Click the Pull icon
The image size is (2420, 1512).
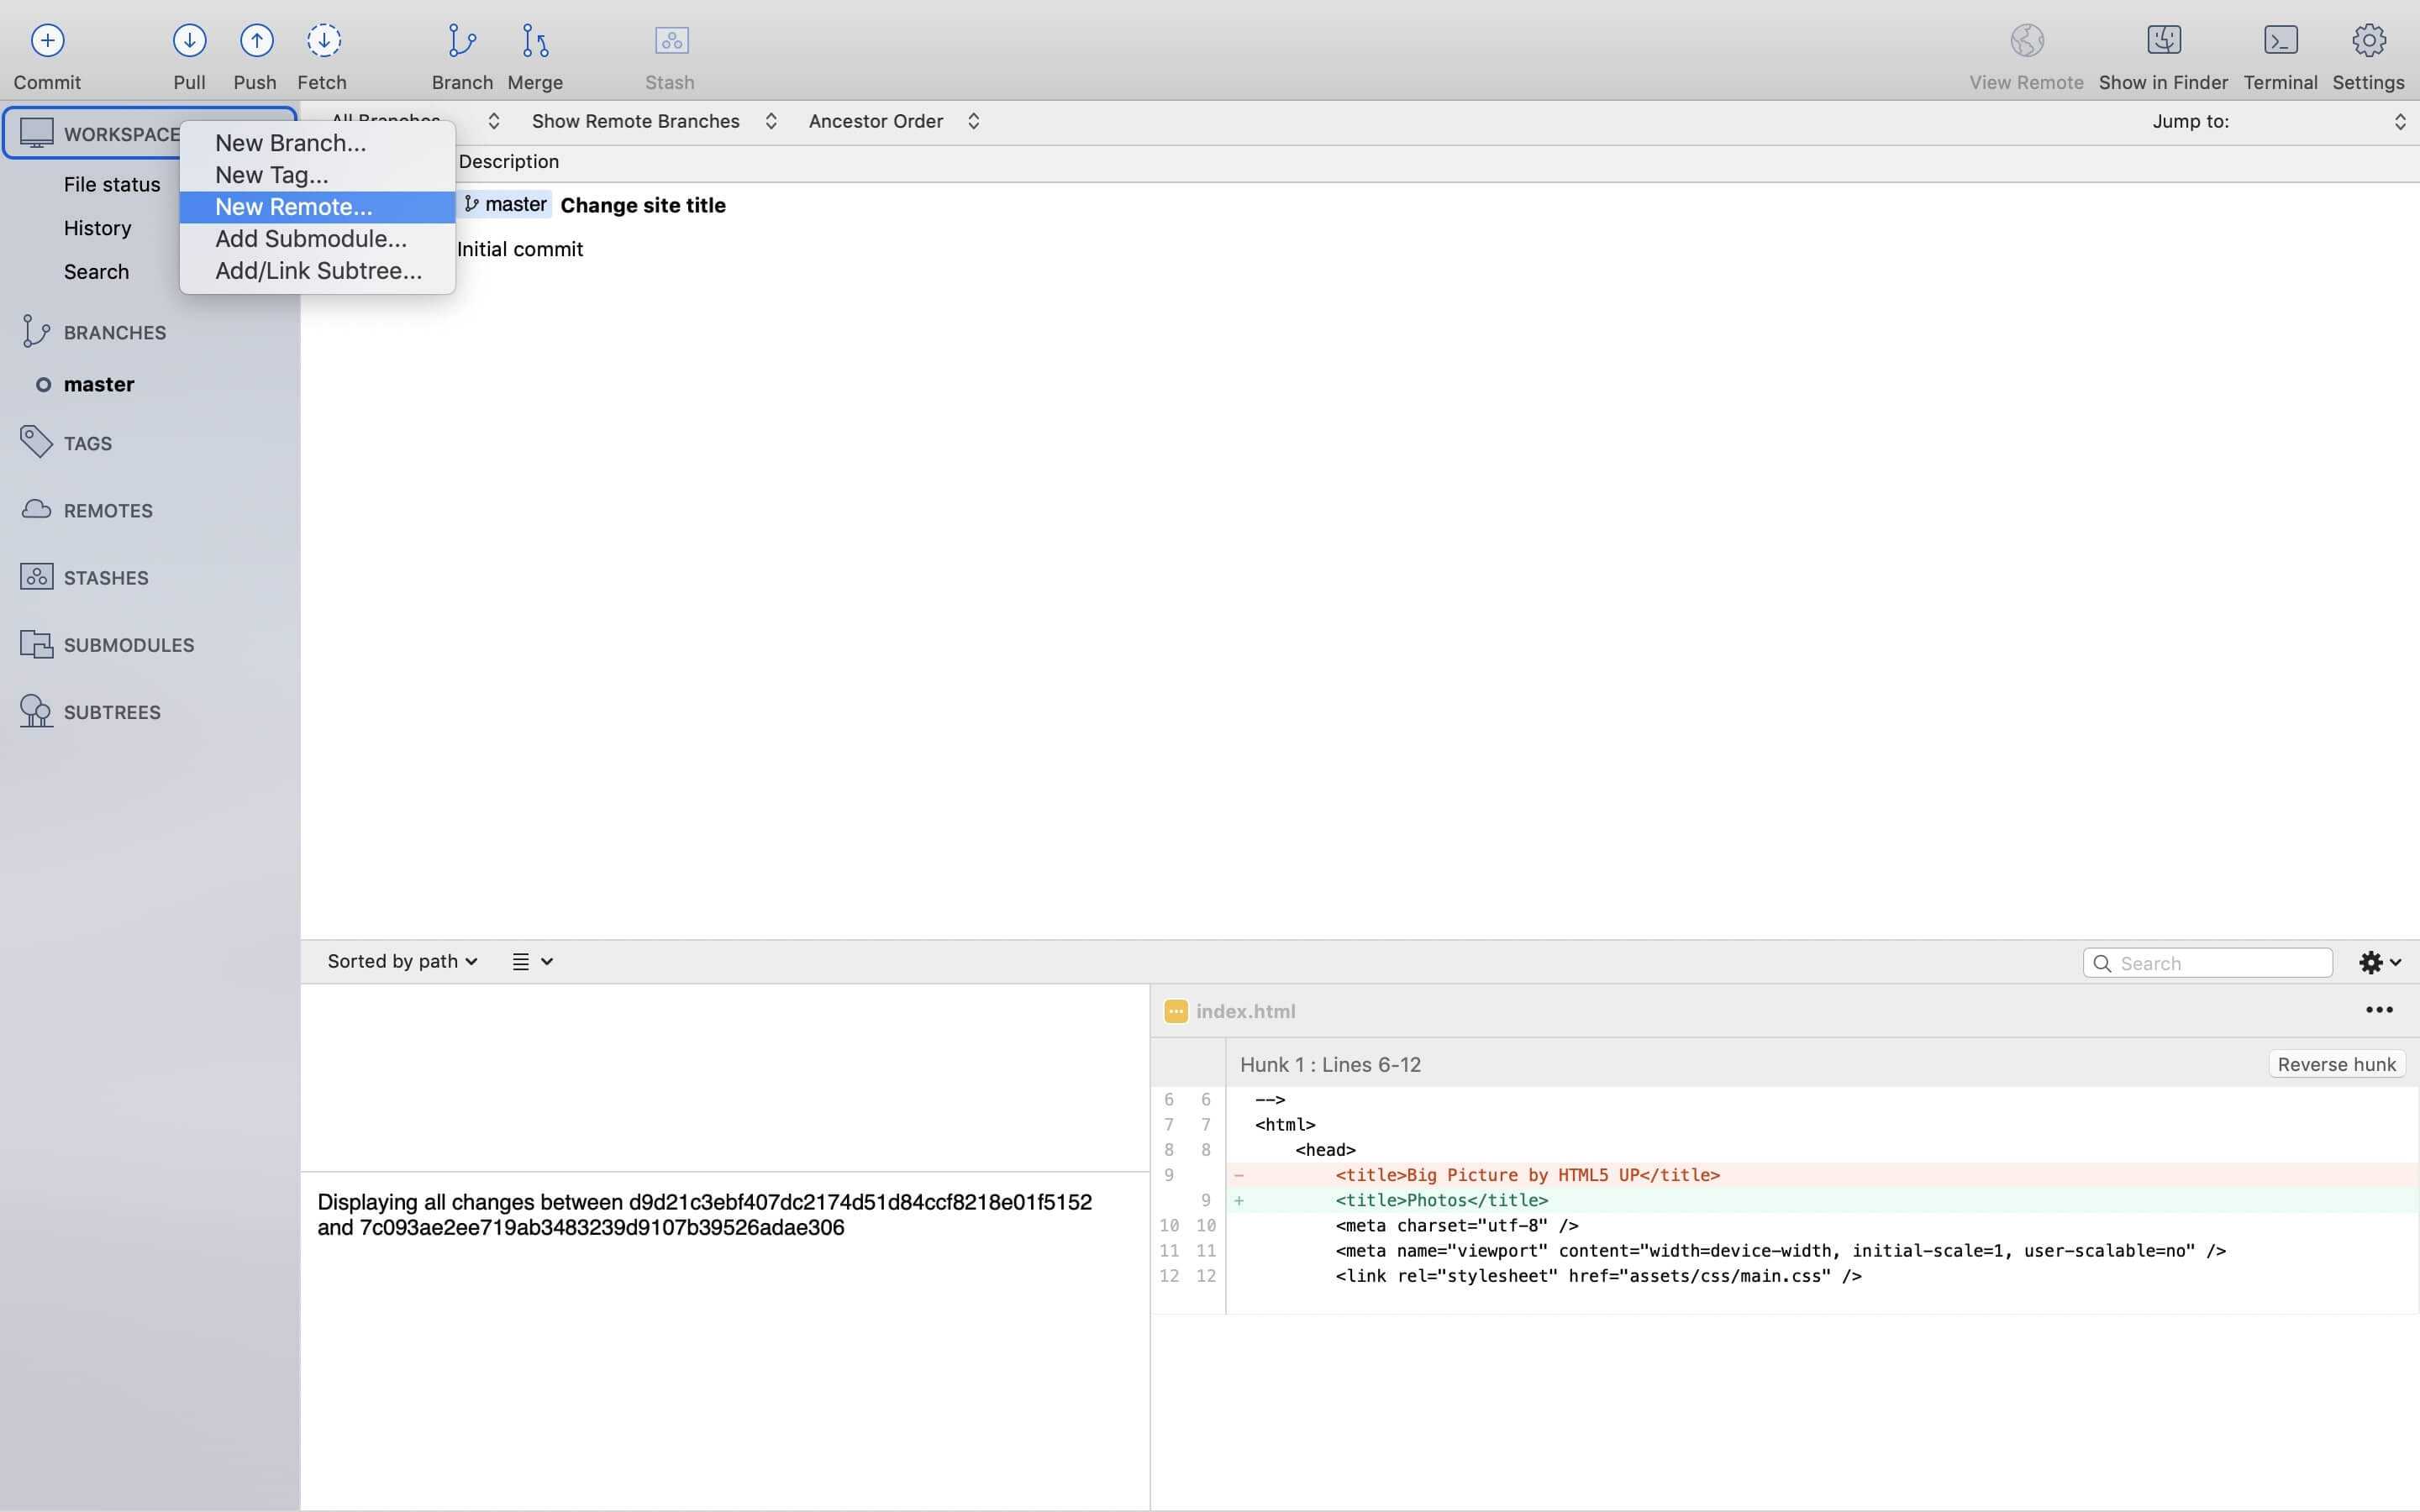189,40
